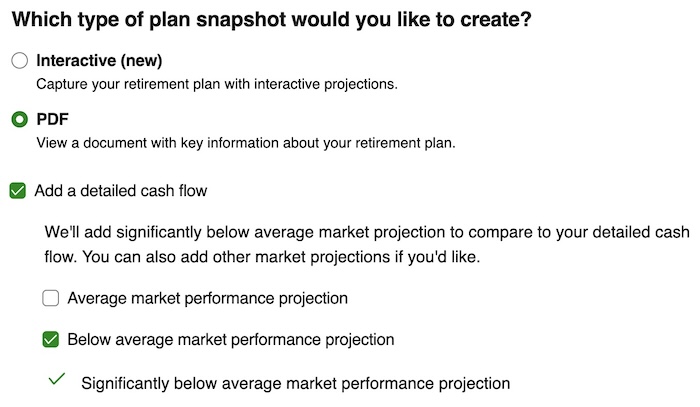Click the "Below average market performance projection" label text
This screenshot has width=700, height=407.
(231, 339)
